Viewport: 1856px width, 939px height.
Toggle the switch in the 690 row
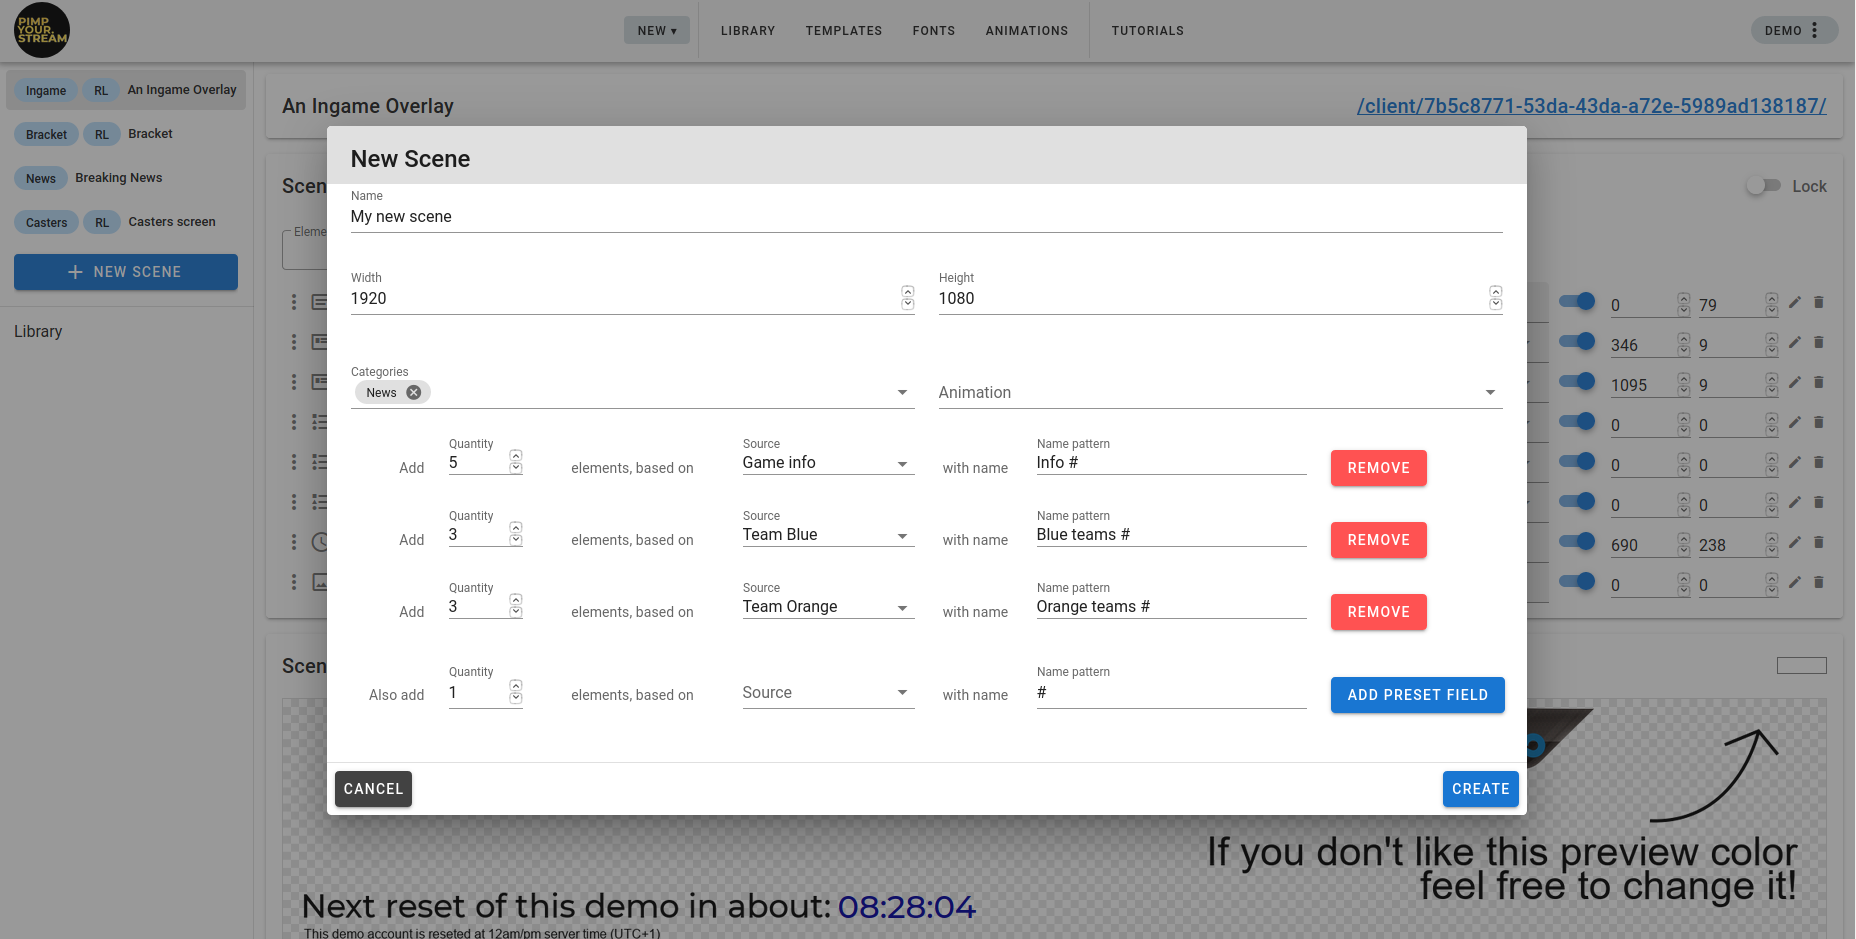coord(1577,542)
